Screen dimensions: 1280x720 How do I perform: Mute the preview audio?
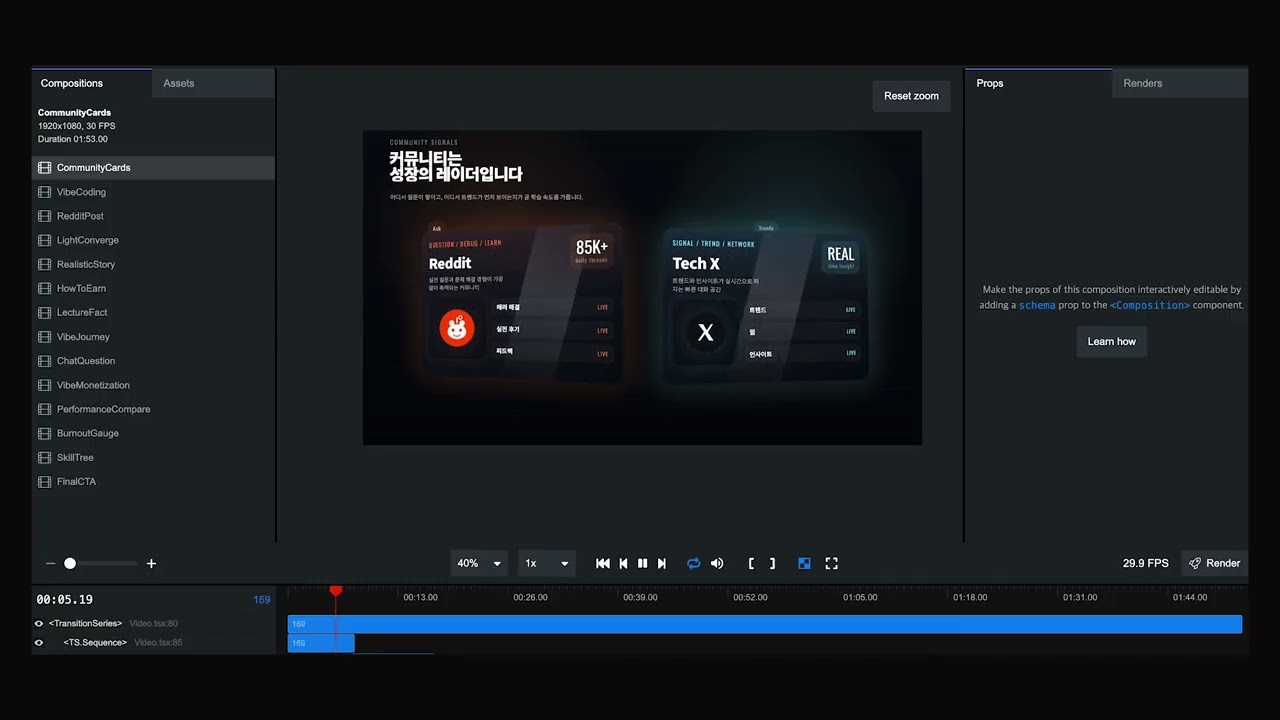point(717,564)
